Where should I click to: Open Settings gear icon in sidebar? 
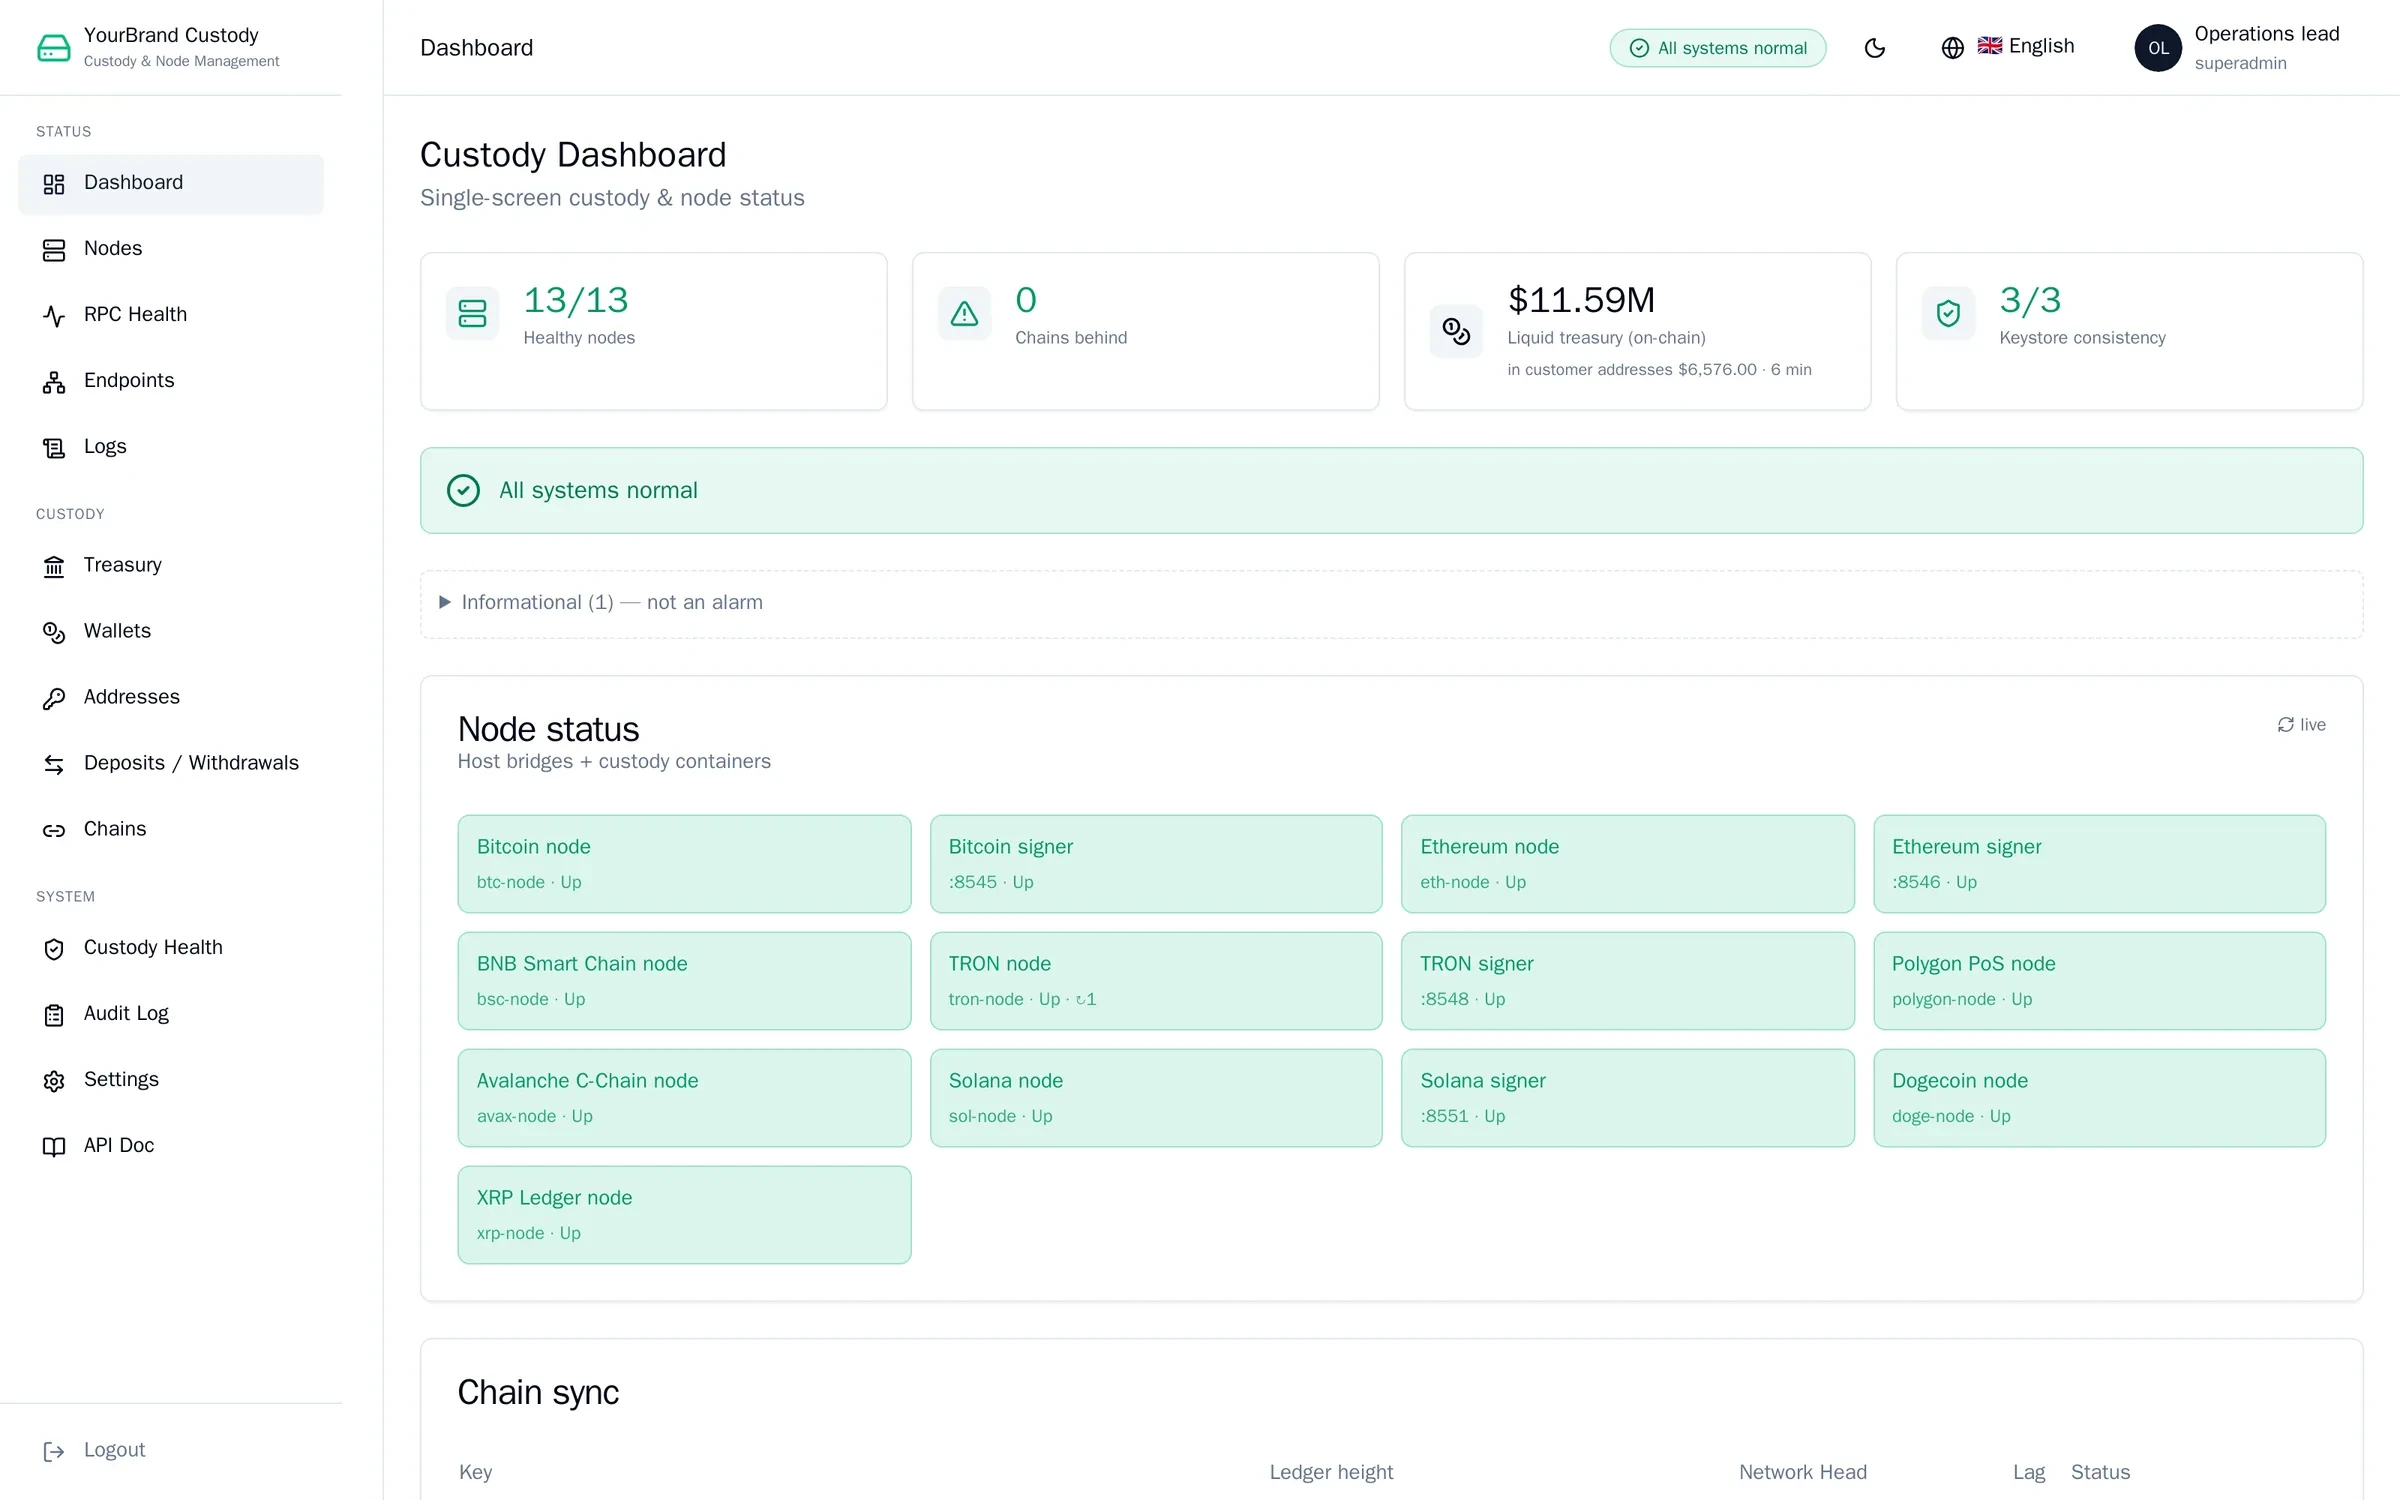(x=54, y=1081)
